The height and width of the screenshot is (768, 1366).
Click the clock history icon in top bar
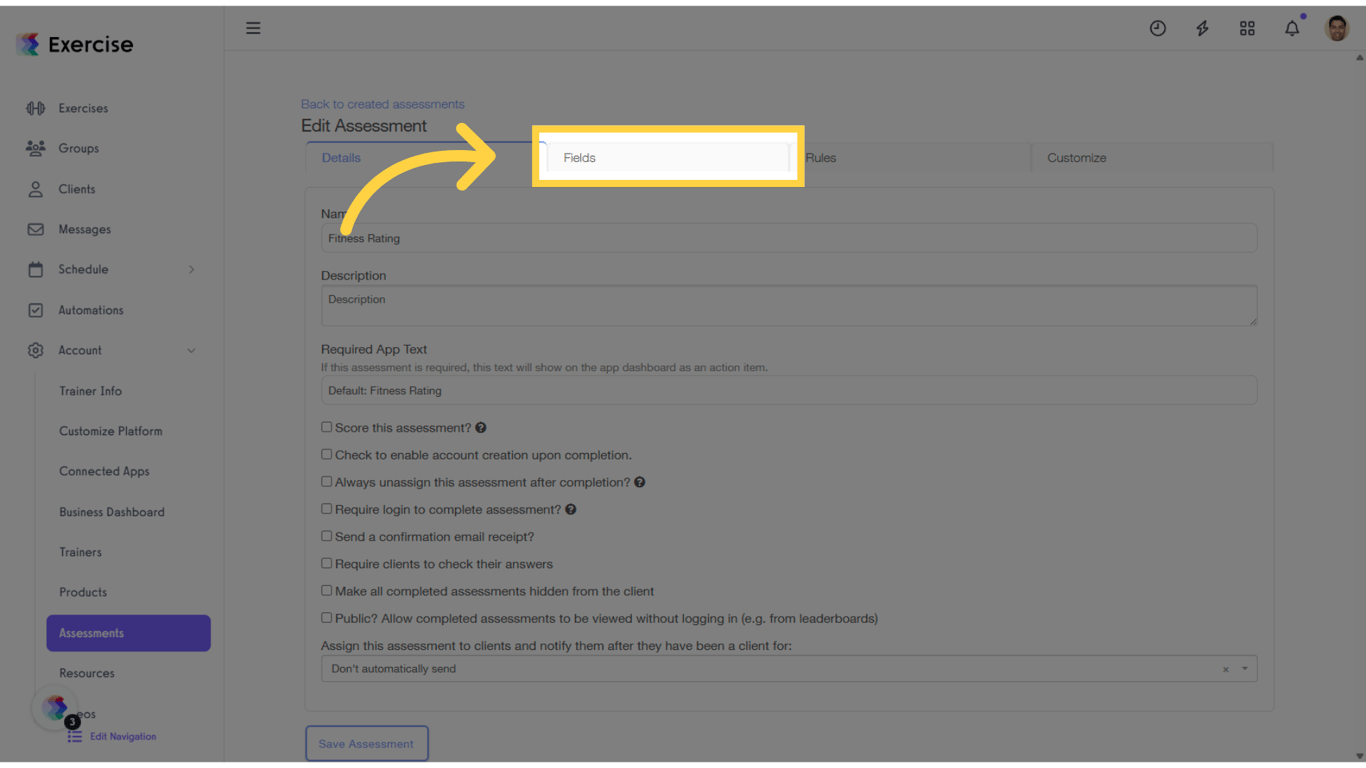[x=1157, y=28]
